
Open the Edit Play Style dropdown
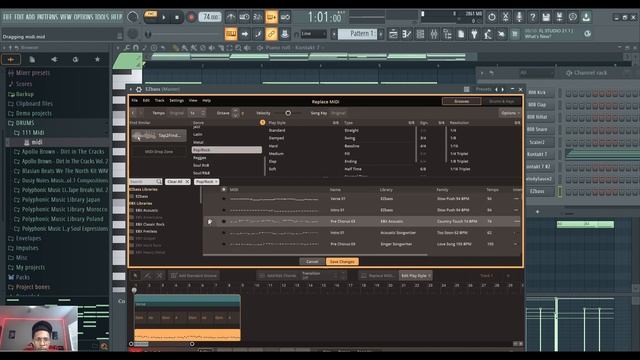point(416,276)
